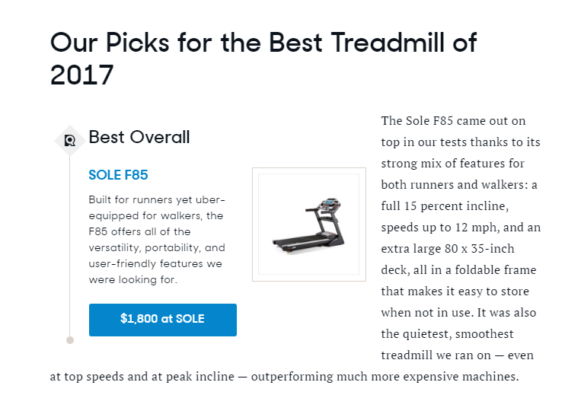This screenshot has height=395, width=565.
Task: Click the 'full 15 percent incline' text
Action: coord(445,206)
